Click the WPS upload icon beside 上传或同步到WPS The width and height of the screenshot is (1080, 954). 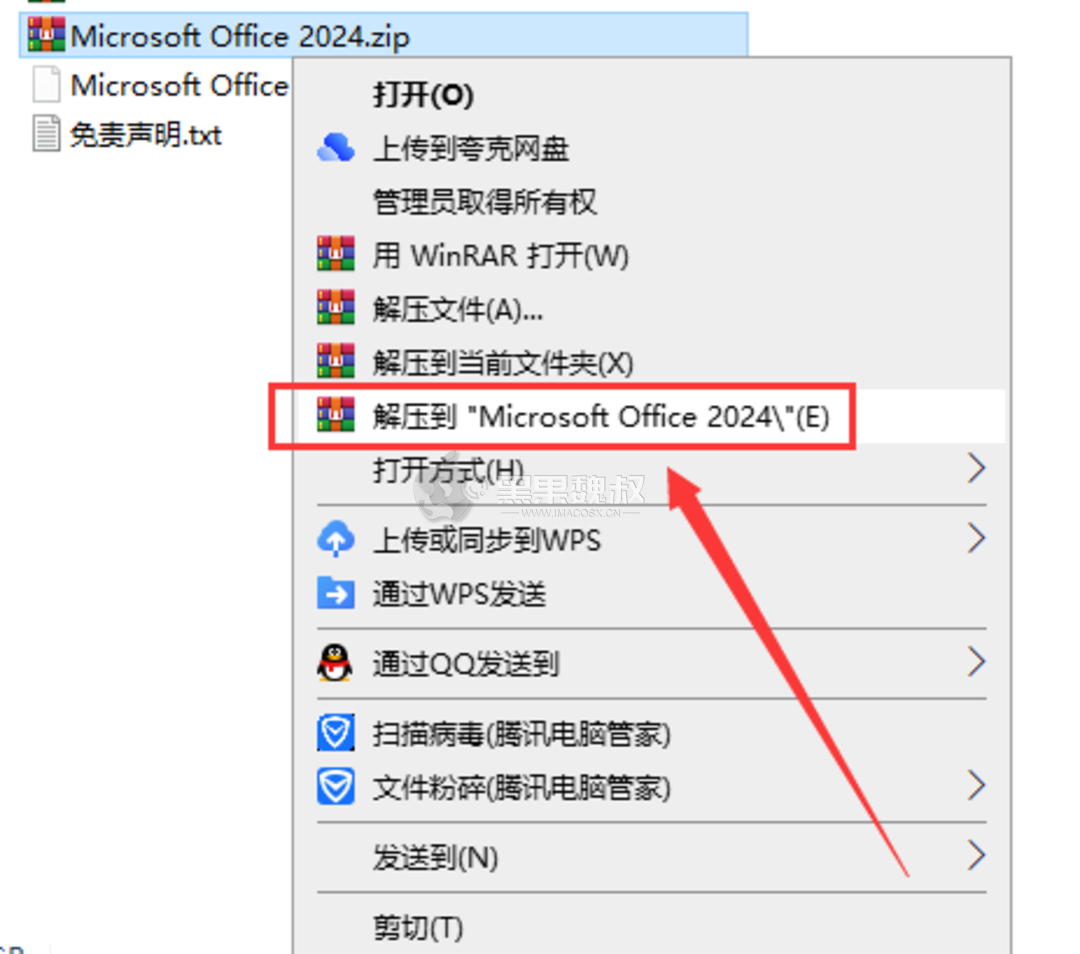(336, 539)
